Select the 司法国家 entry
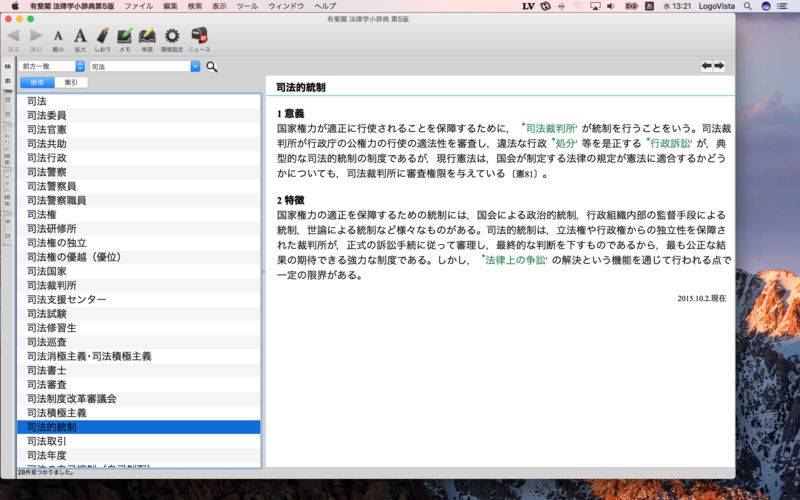Screen dimensions: 800x500 (139, 271)
